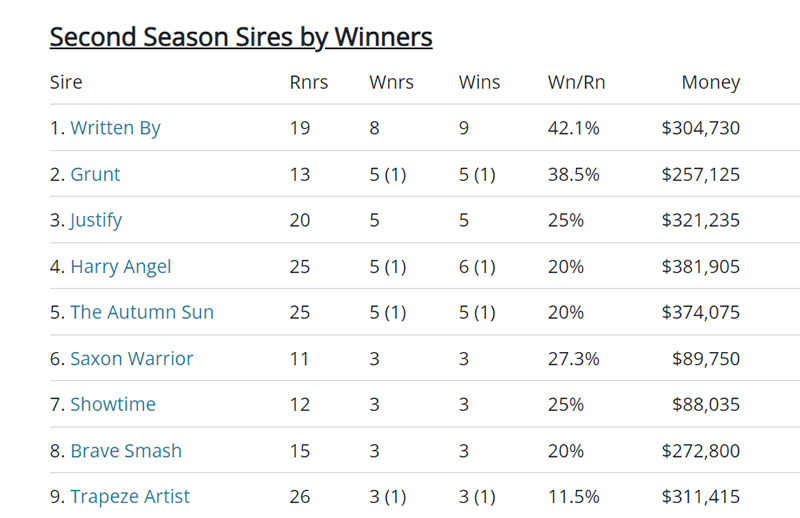The image size is (800, 518).
Task: Click the Wins column header
Action: point(479,82)
